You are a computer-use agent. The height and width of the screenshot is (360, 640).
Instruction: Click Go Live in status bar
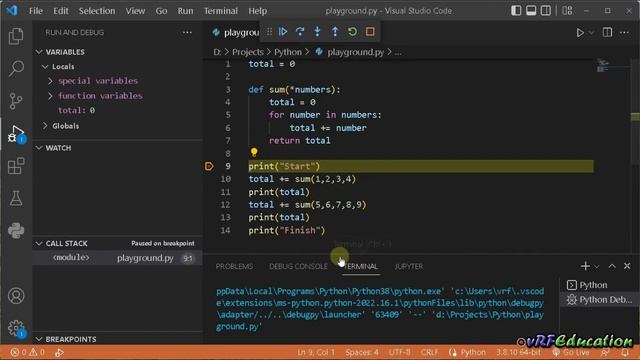[x=571, y=352]
